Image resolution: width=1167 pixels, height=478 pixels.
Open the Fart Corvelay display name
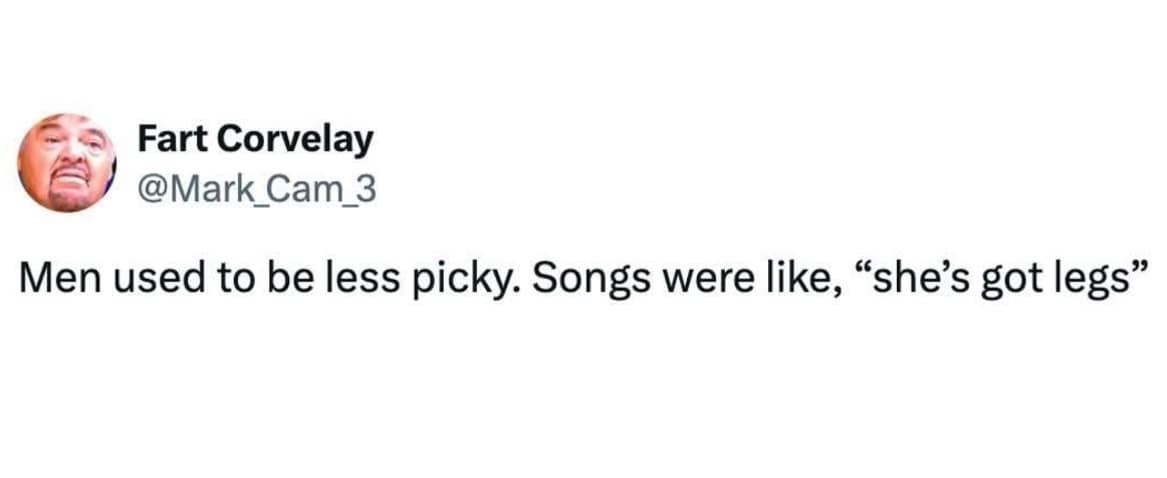(254, 140)
